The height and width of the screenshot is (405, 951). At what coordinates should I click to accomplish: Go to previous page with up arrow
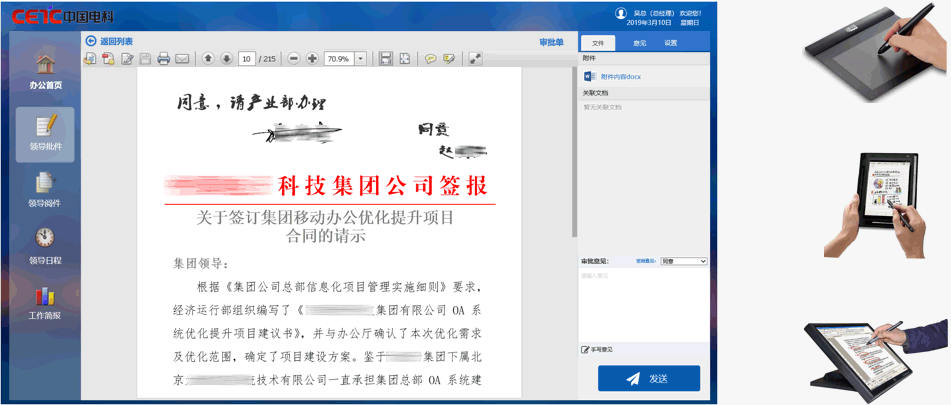pyautogui.click(x=208, y=59)
